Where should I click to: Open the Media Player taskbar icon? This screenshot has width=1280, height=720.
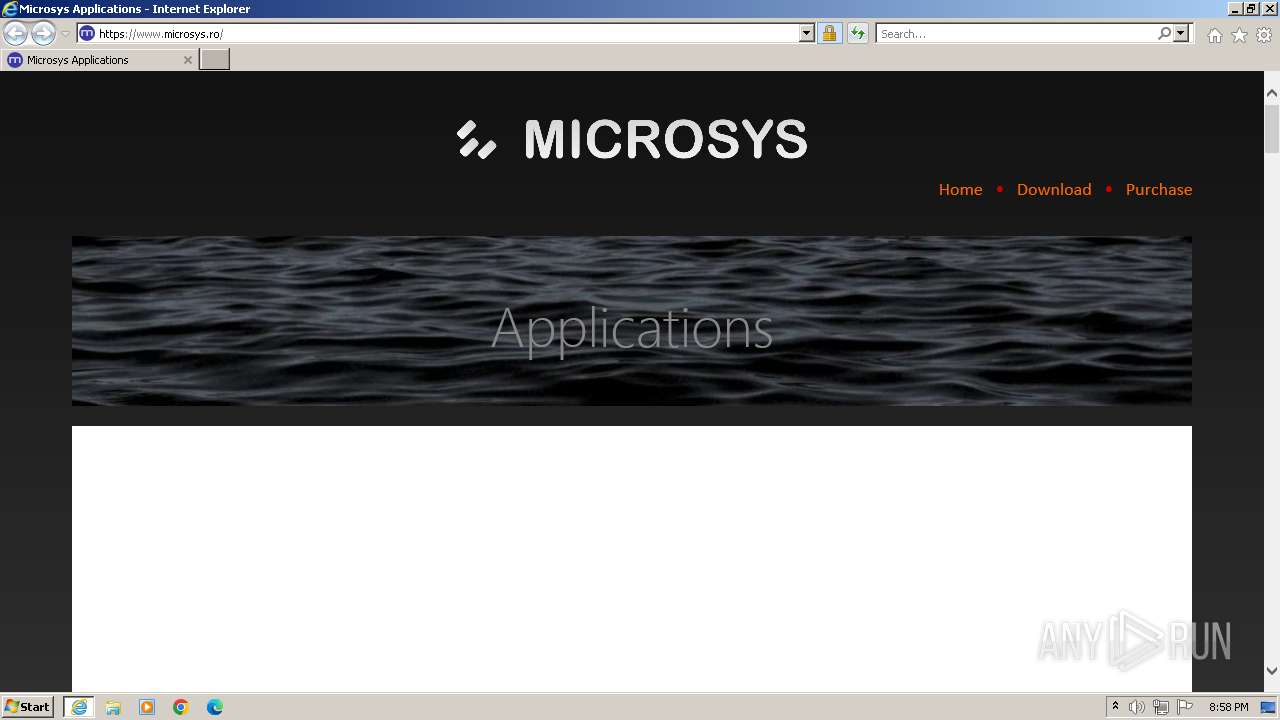pyautogui.click(x=147, y=707)
